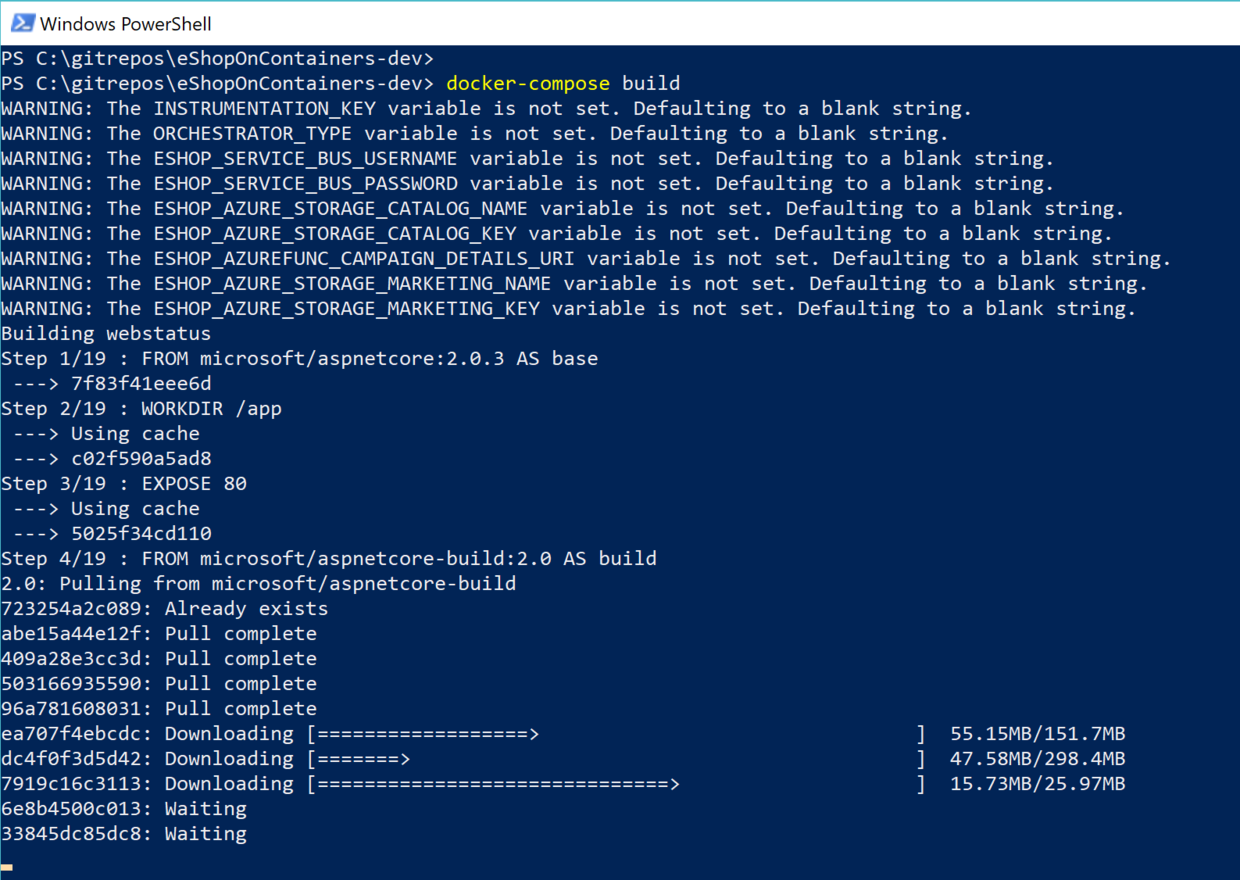This screenshot has height=880, width=1240.
Task: Click the docker-compose command text
Action: point(528,83)
